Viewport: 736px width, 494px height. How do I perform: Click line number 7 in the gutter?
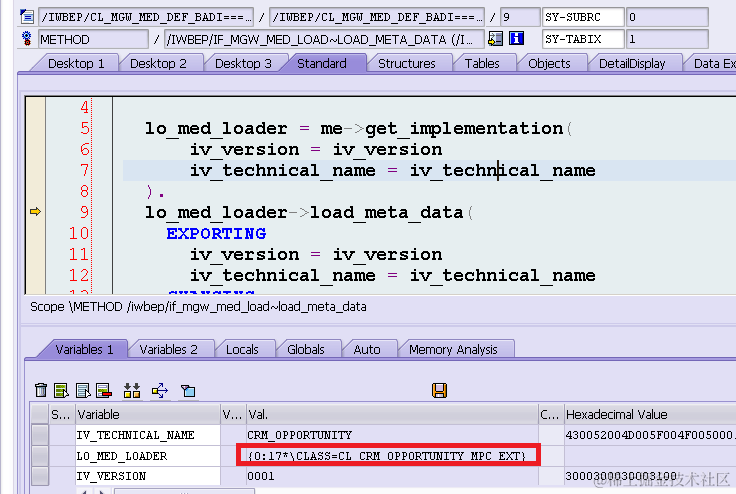[x=84, y=170]
